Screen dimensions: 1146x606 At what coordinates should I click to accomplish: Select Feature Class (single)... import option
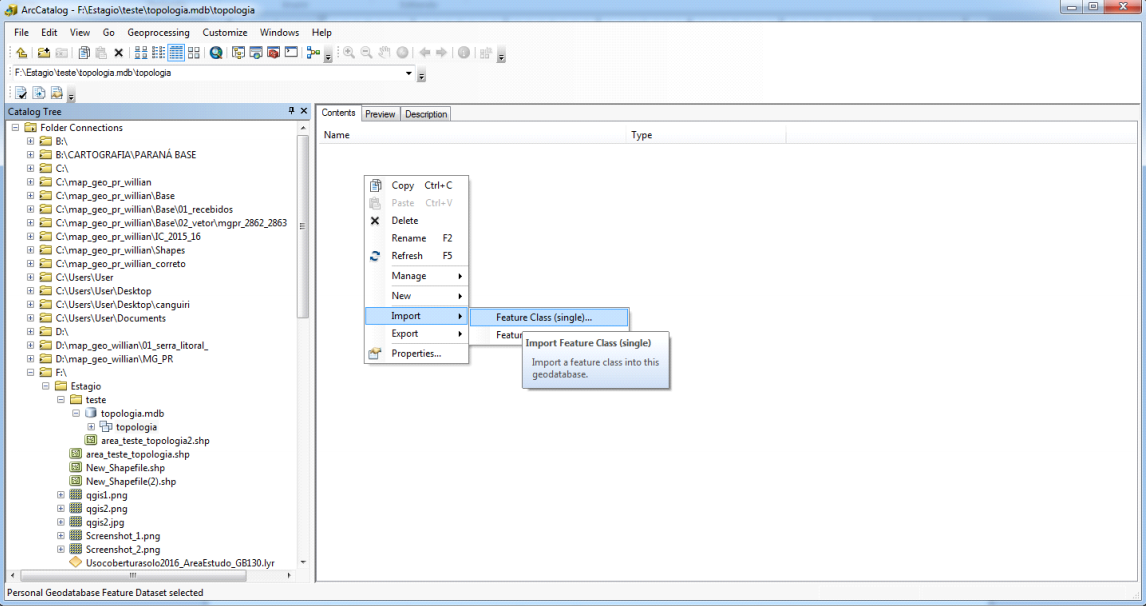[x=549, y=317]
